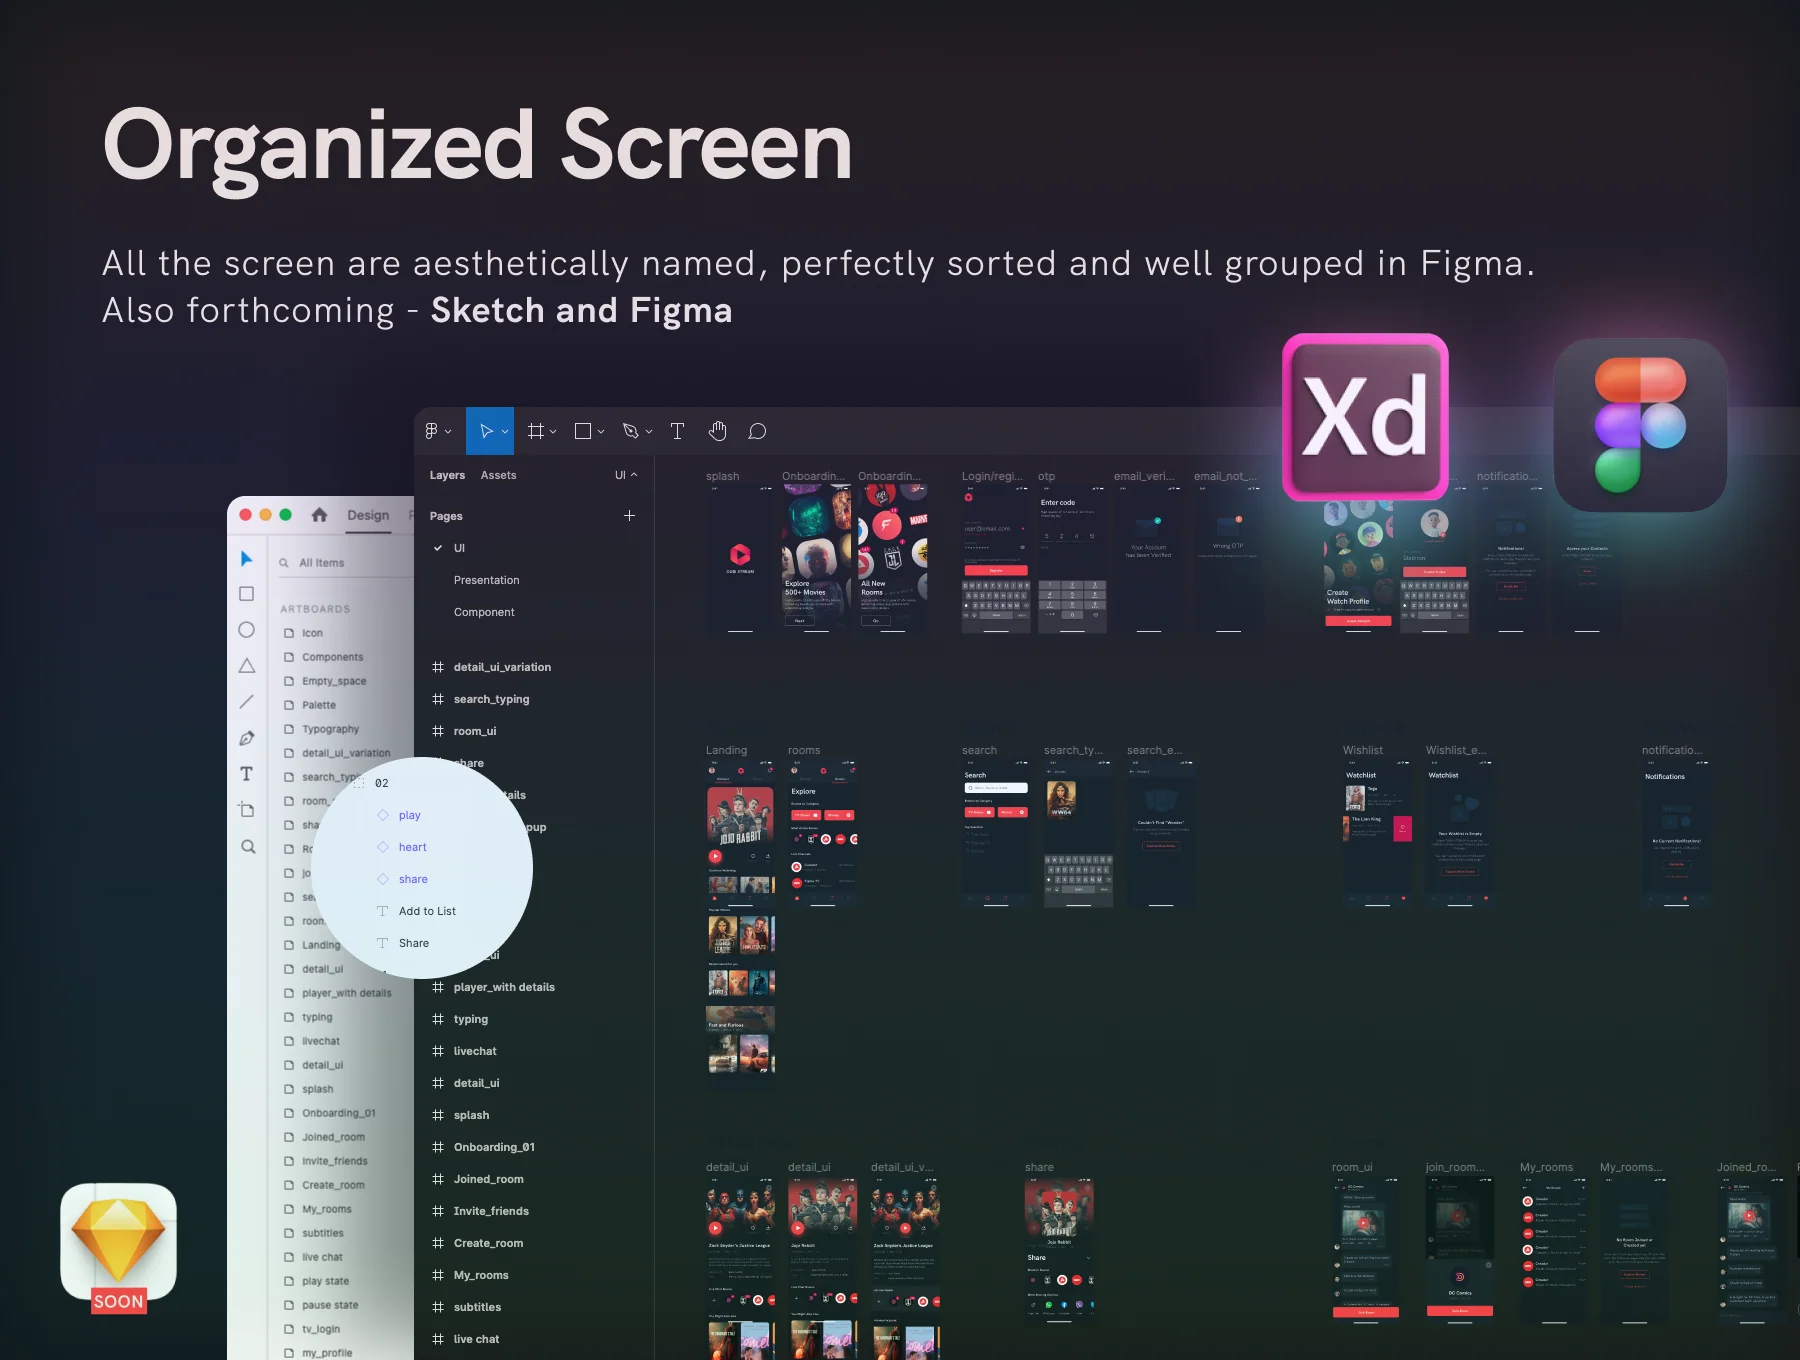Click the All Items search field in Sketch

[345, 563]
